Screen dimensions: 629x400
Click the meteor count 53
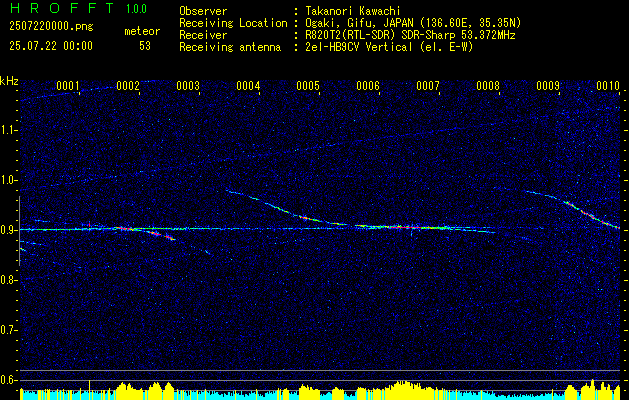[145, 46]
